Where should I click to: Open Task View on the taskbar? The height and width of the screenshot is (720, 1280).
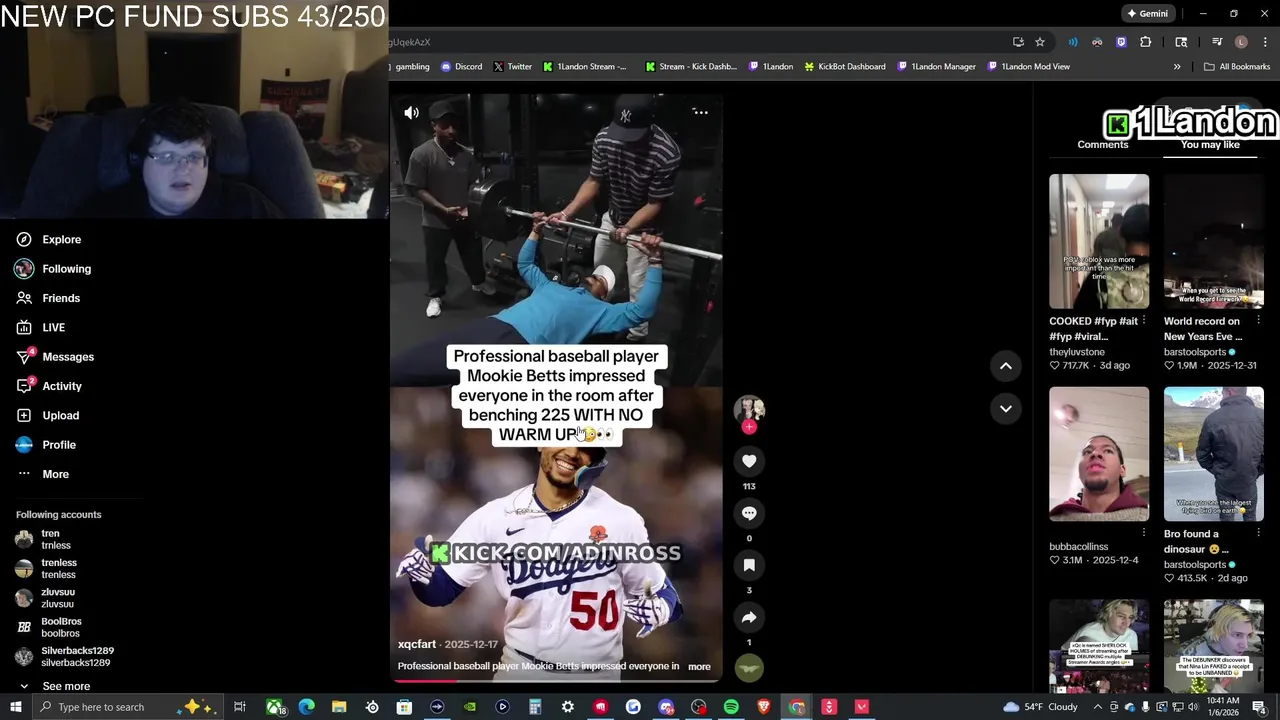point(240,707)
